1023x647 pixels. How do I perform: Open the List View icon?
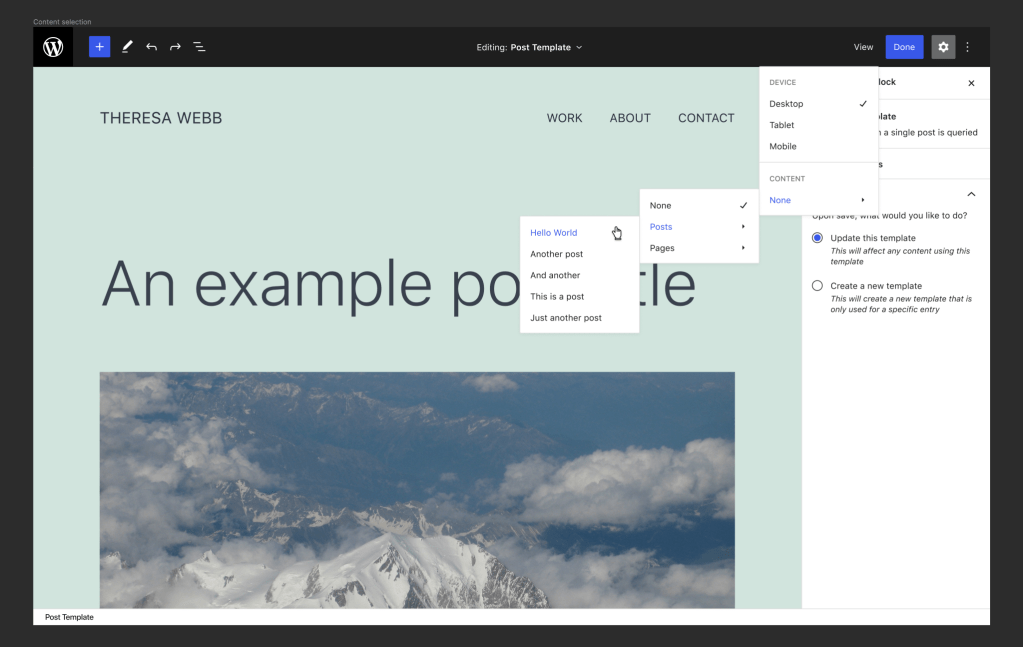click(x=199, y=47)
